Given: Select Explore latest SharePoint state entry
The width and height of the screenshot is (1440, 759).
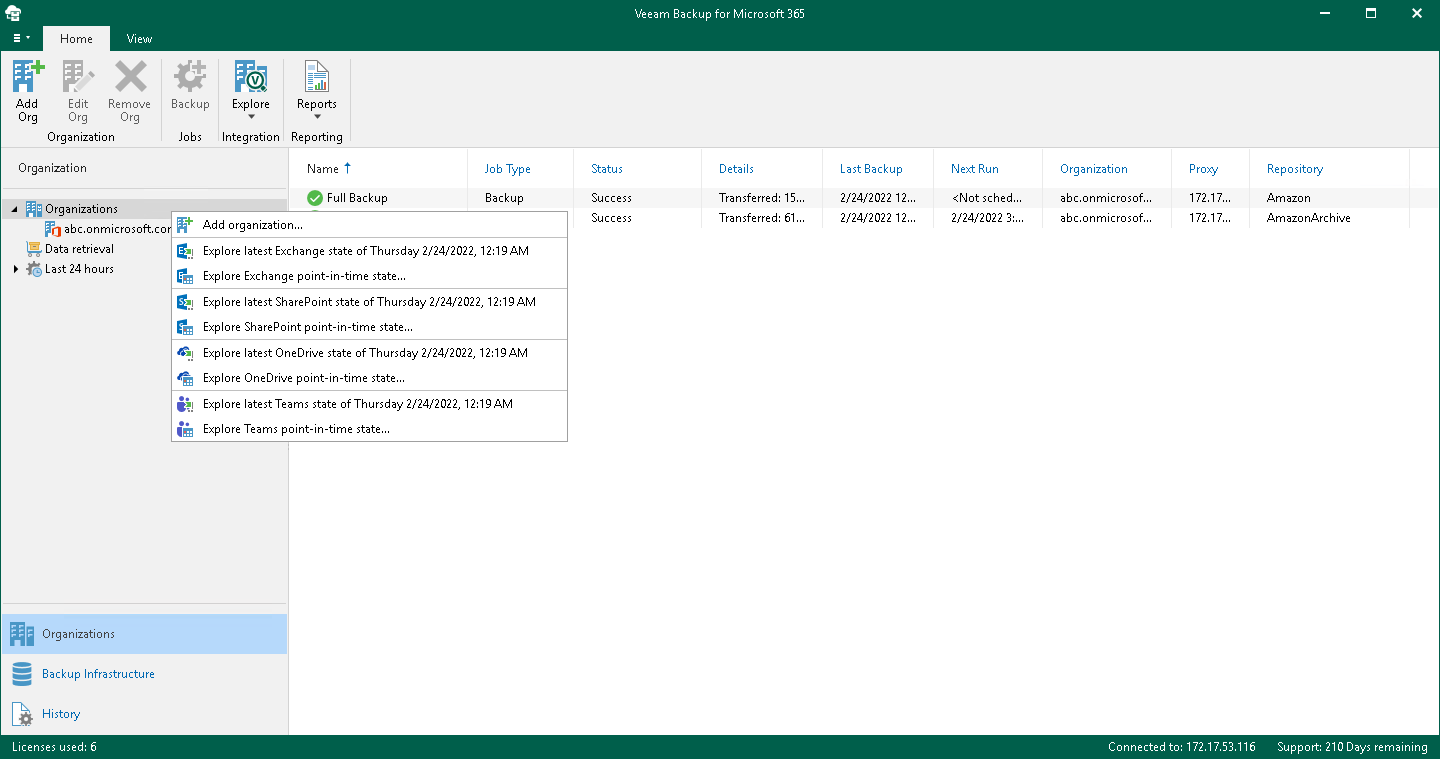Looking at the screenshot, I should (x=369, y=302).
